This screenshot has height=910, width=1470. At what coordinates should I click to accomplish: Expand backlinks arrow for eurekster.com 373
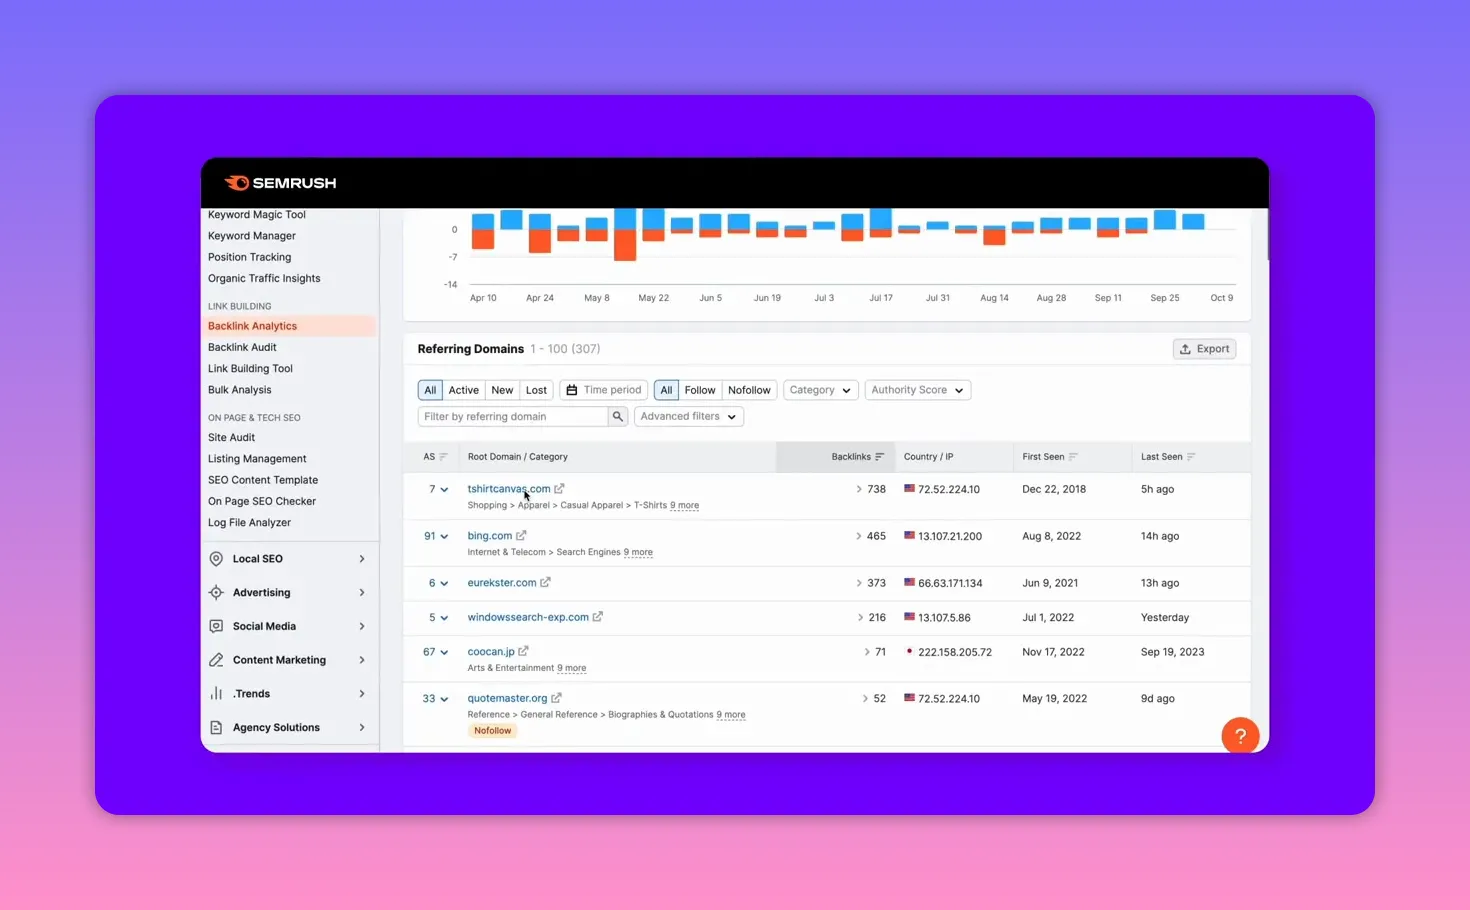(x=858, y=583)
